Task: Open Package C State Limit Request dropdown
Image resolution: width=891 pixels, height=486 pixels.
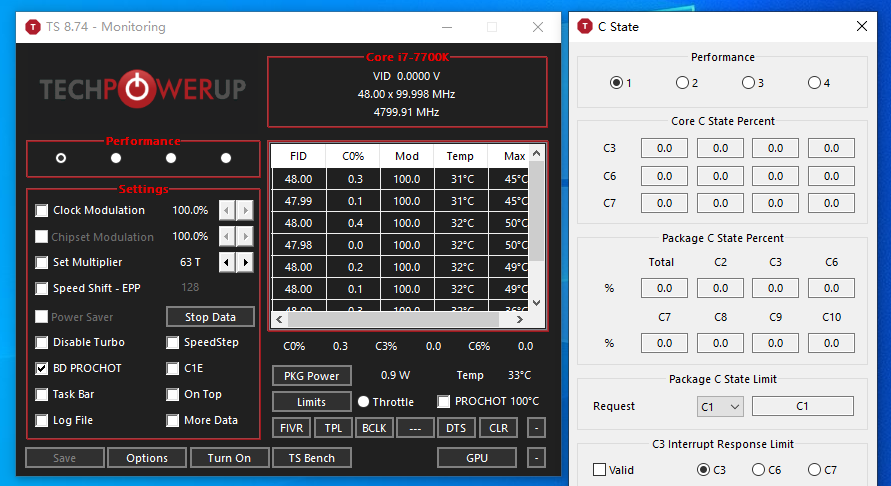Action: (x=720, y=406)
